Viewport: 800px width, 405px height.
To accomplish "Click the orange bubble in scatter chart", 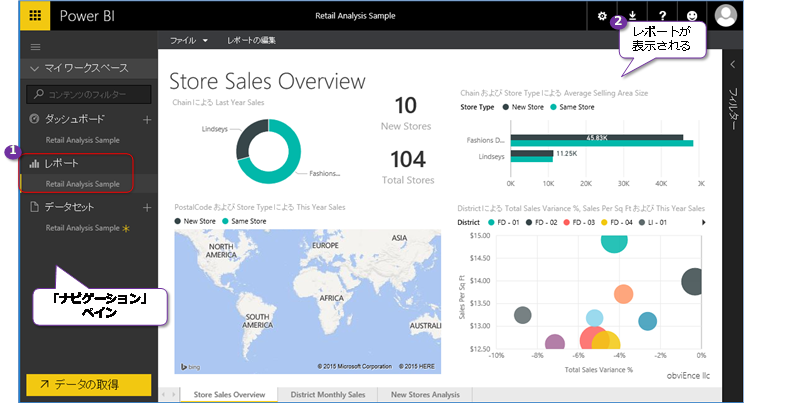I will [x=623, y=294].
